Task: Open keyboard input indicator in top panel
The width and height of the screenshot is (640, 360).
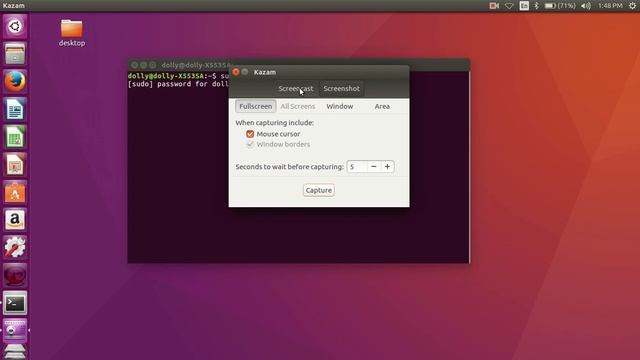Action: point(524,6)
